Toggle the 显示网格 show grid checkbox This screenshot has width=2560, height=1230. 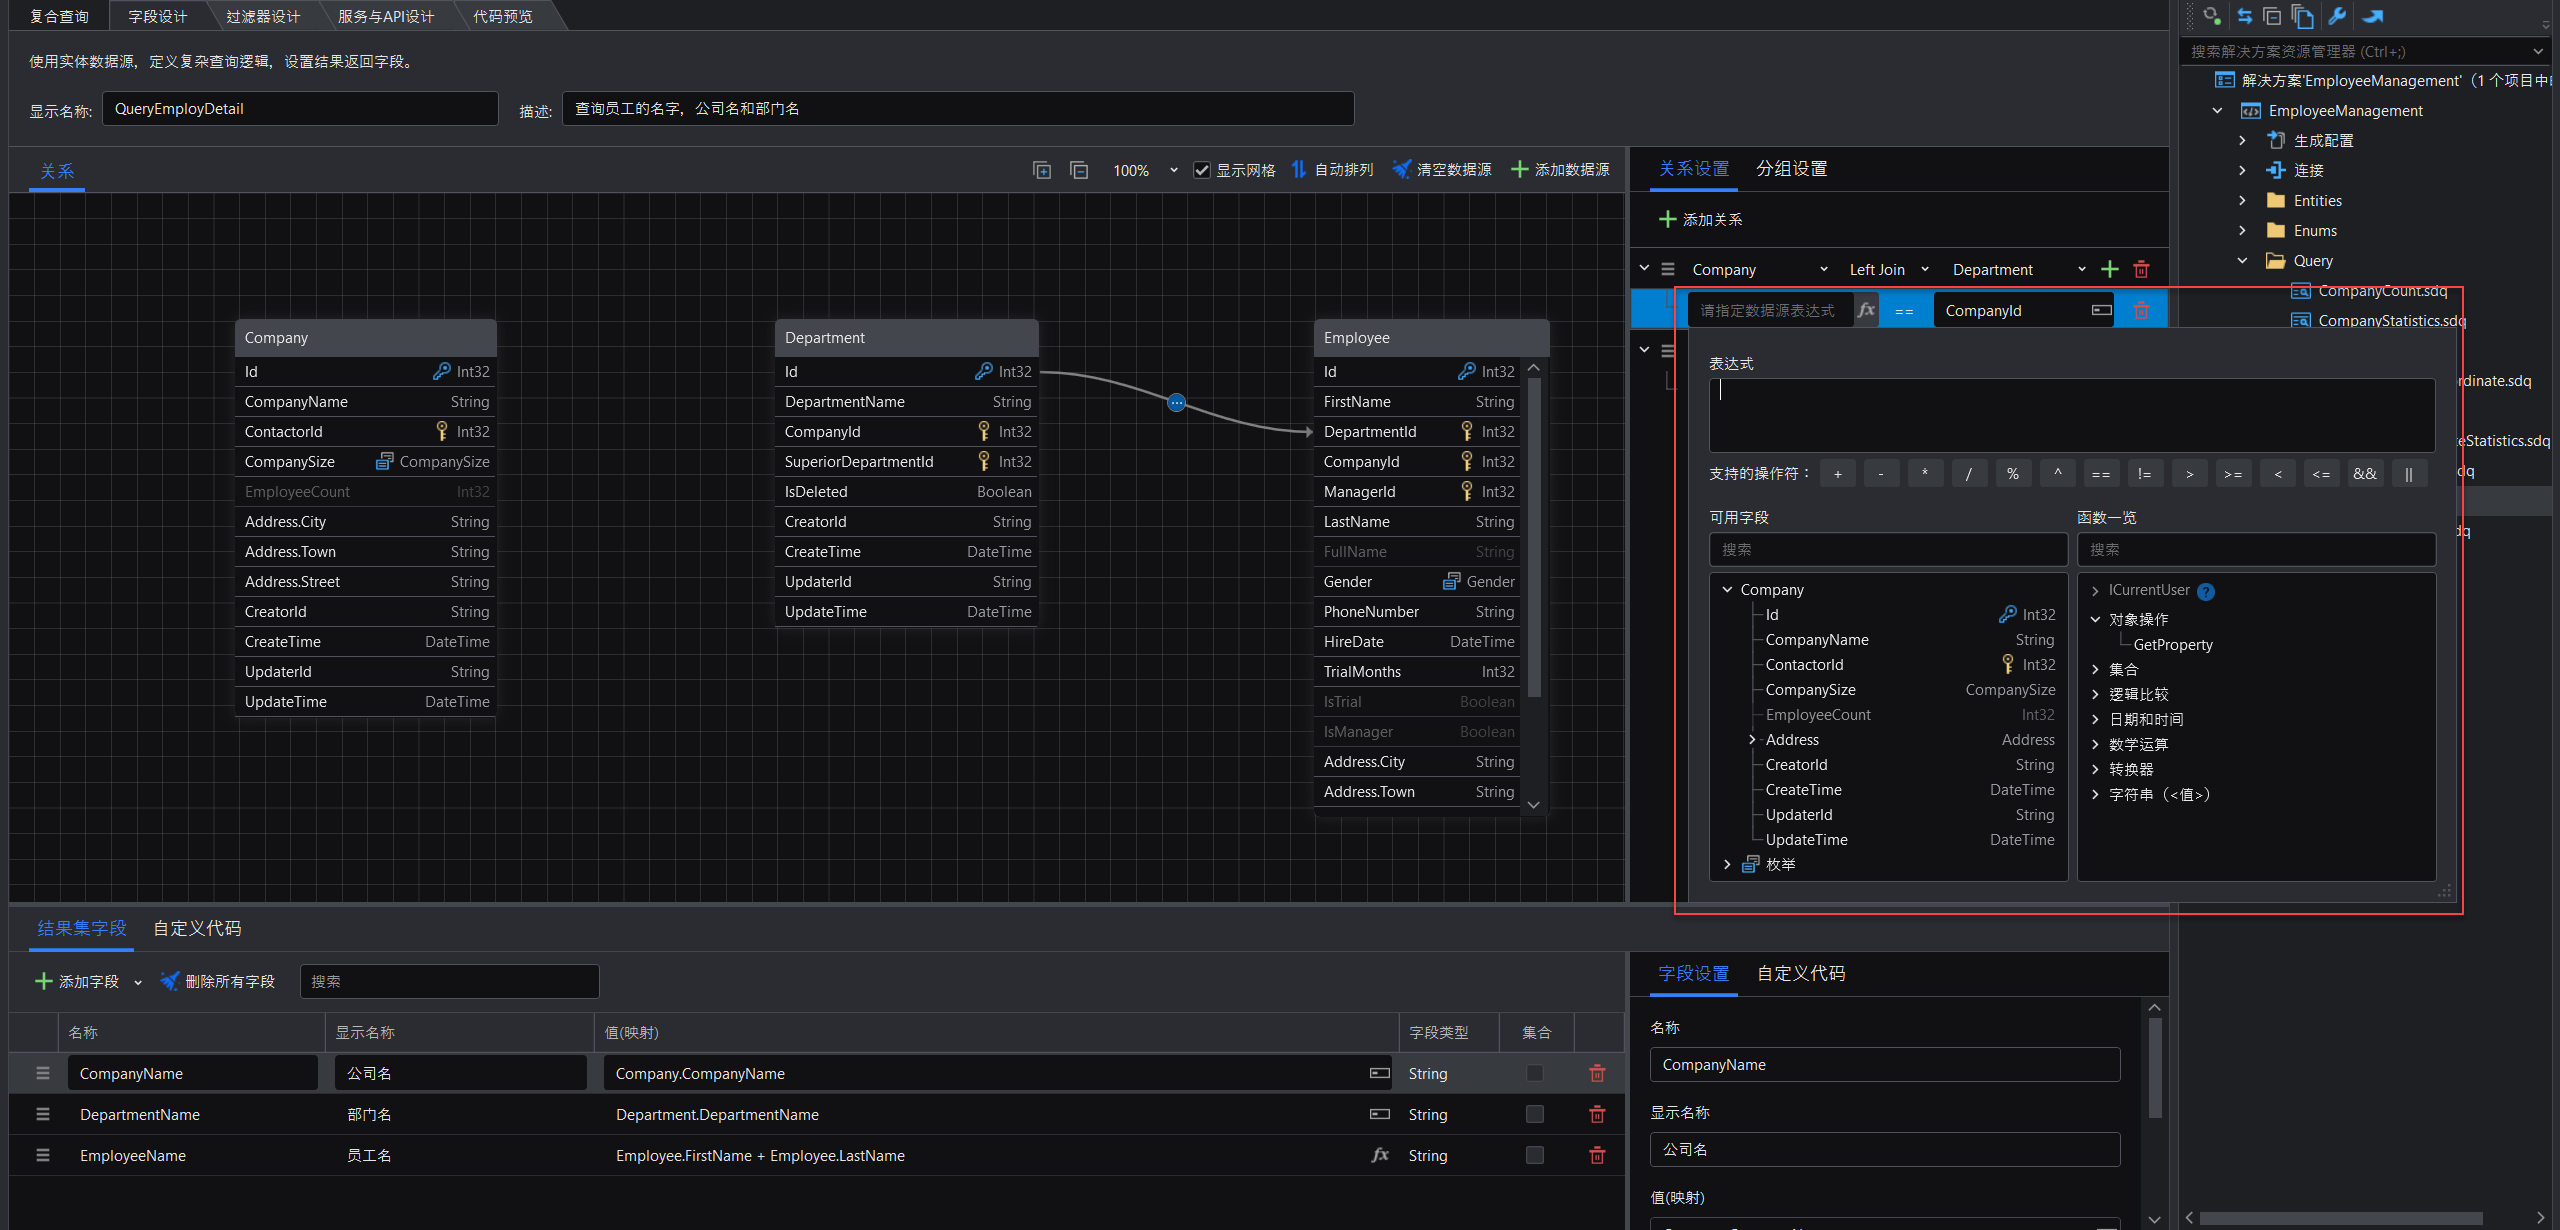1202,170
